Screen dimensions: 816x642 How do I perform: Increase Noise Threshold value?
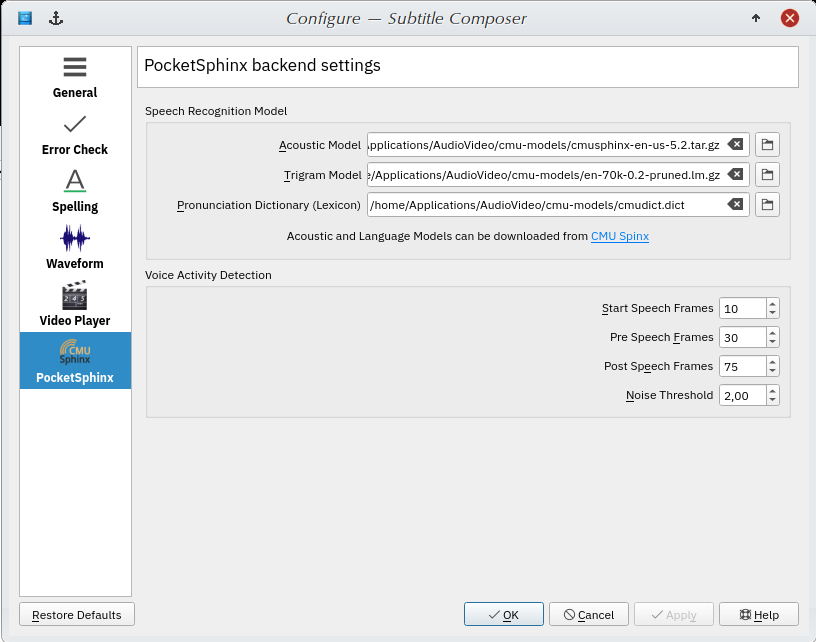click(773, 391)
